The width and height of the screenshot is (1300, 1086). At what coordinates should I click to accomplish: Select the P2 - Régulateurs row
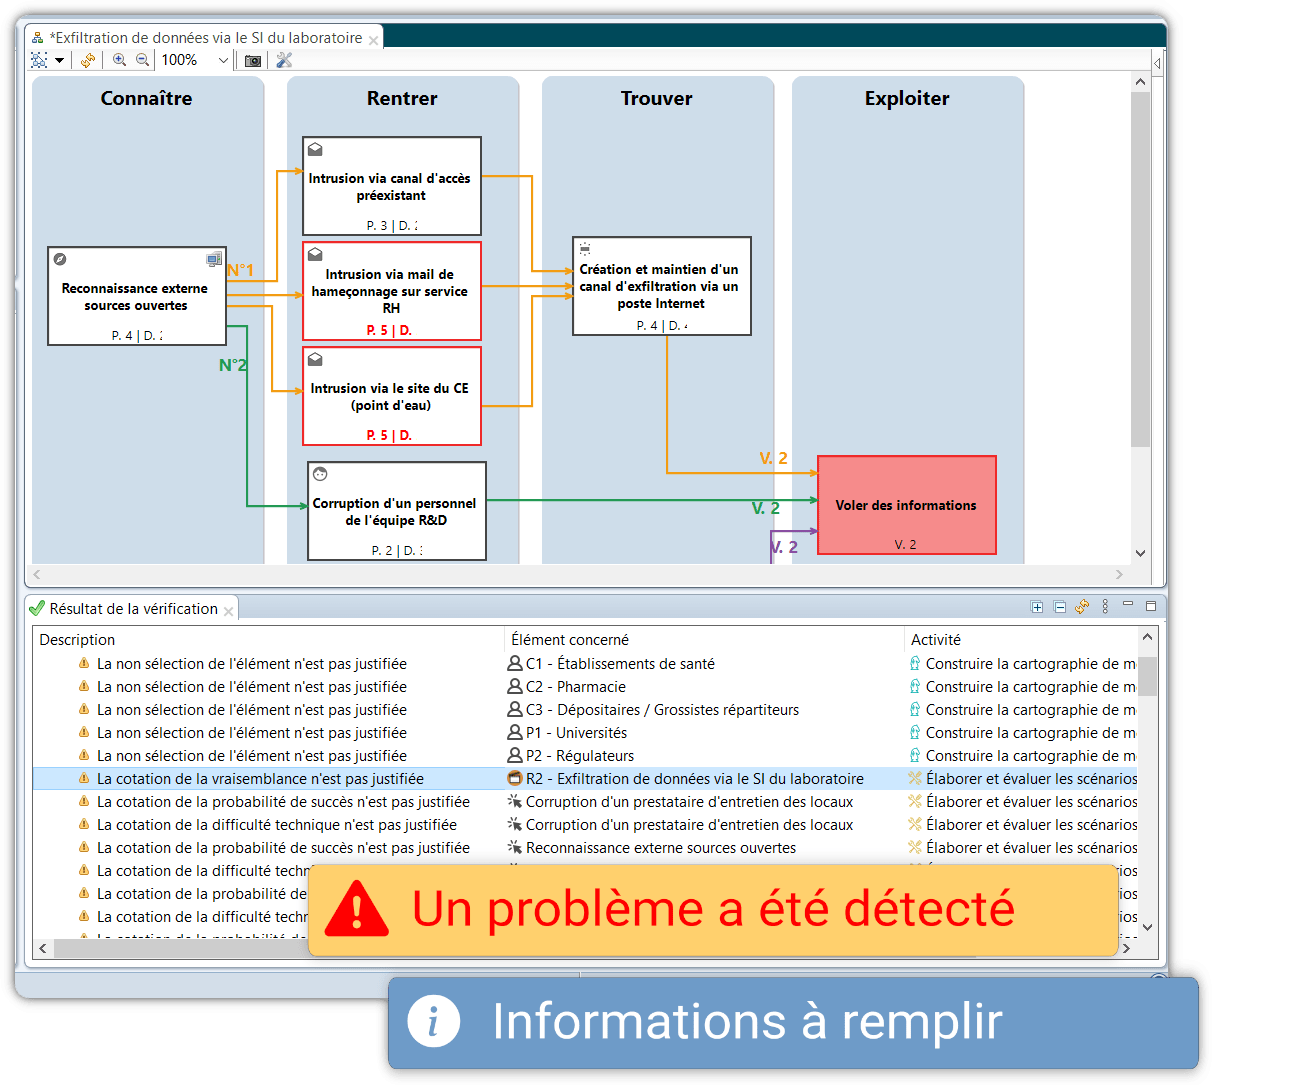[586, 756]
